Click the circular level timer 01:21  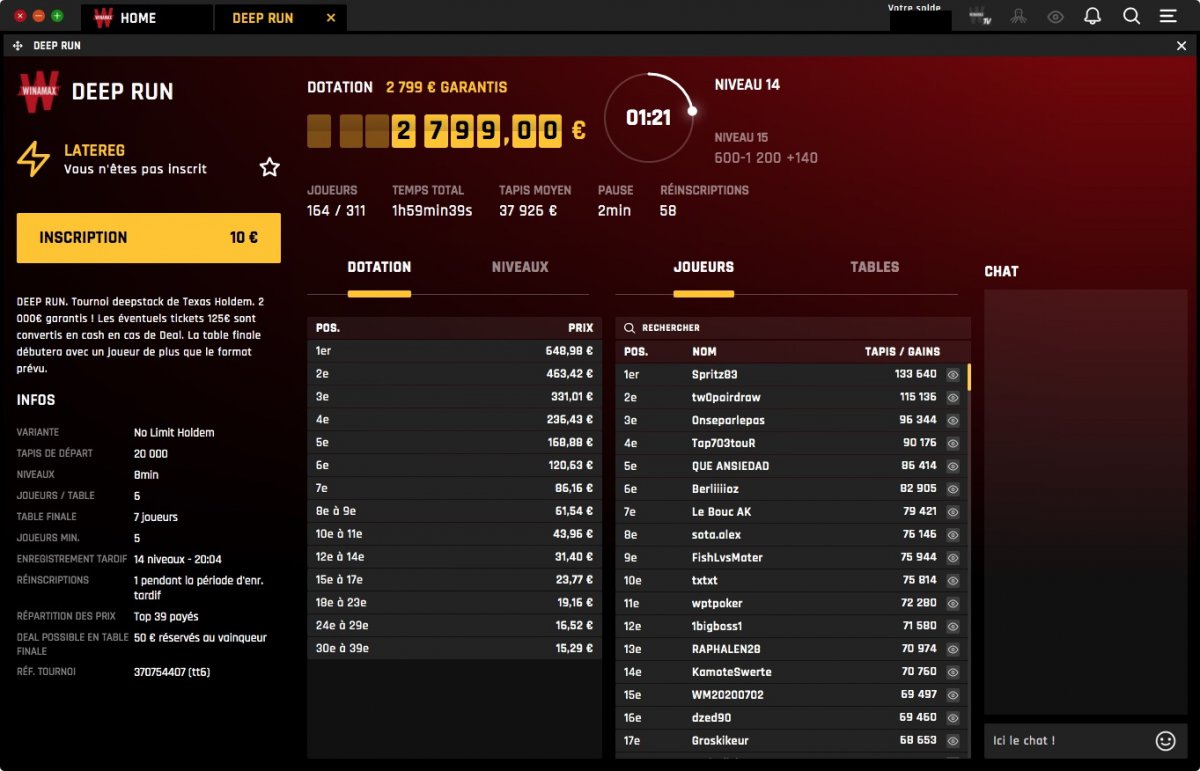pos(648,118)
